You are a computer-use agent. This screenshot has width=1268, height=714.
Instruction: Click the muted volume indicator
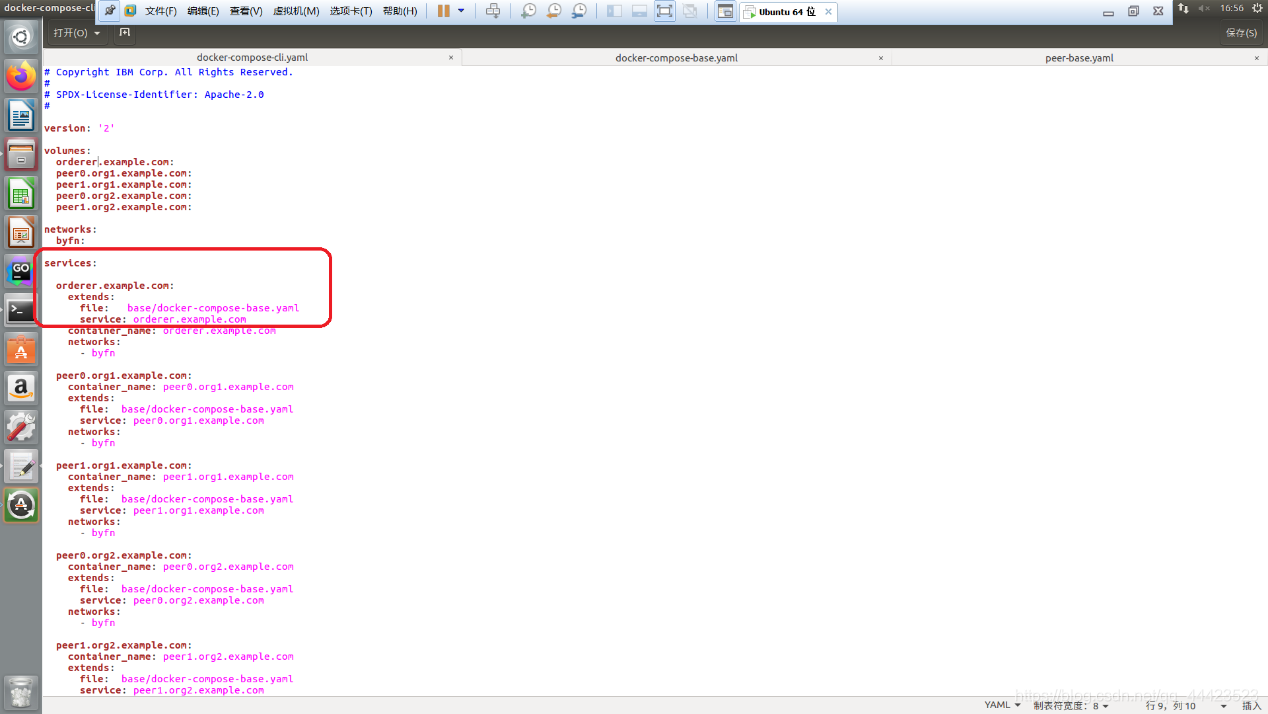(x=1203, y=8)
